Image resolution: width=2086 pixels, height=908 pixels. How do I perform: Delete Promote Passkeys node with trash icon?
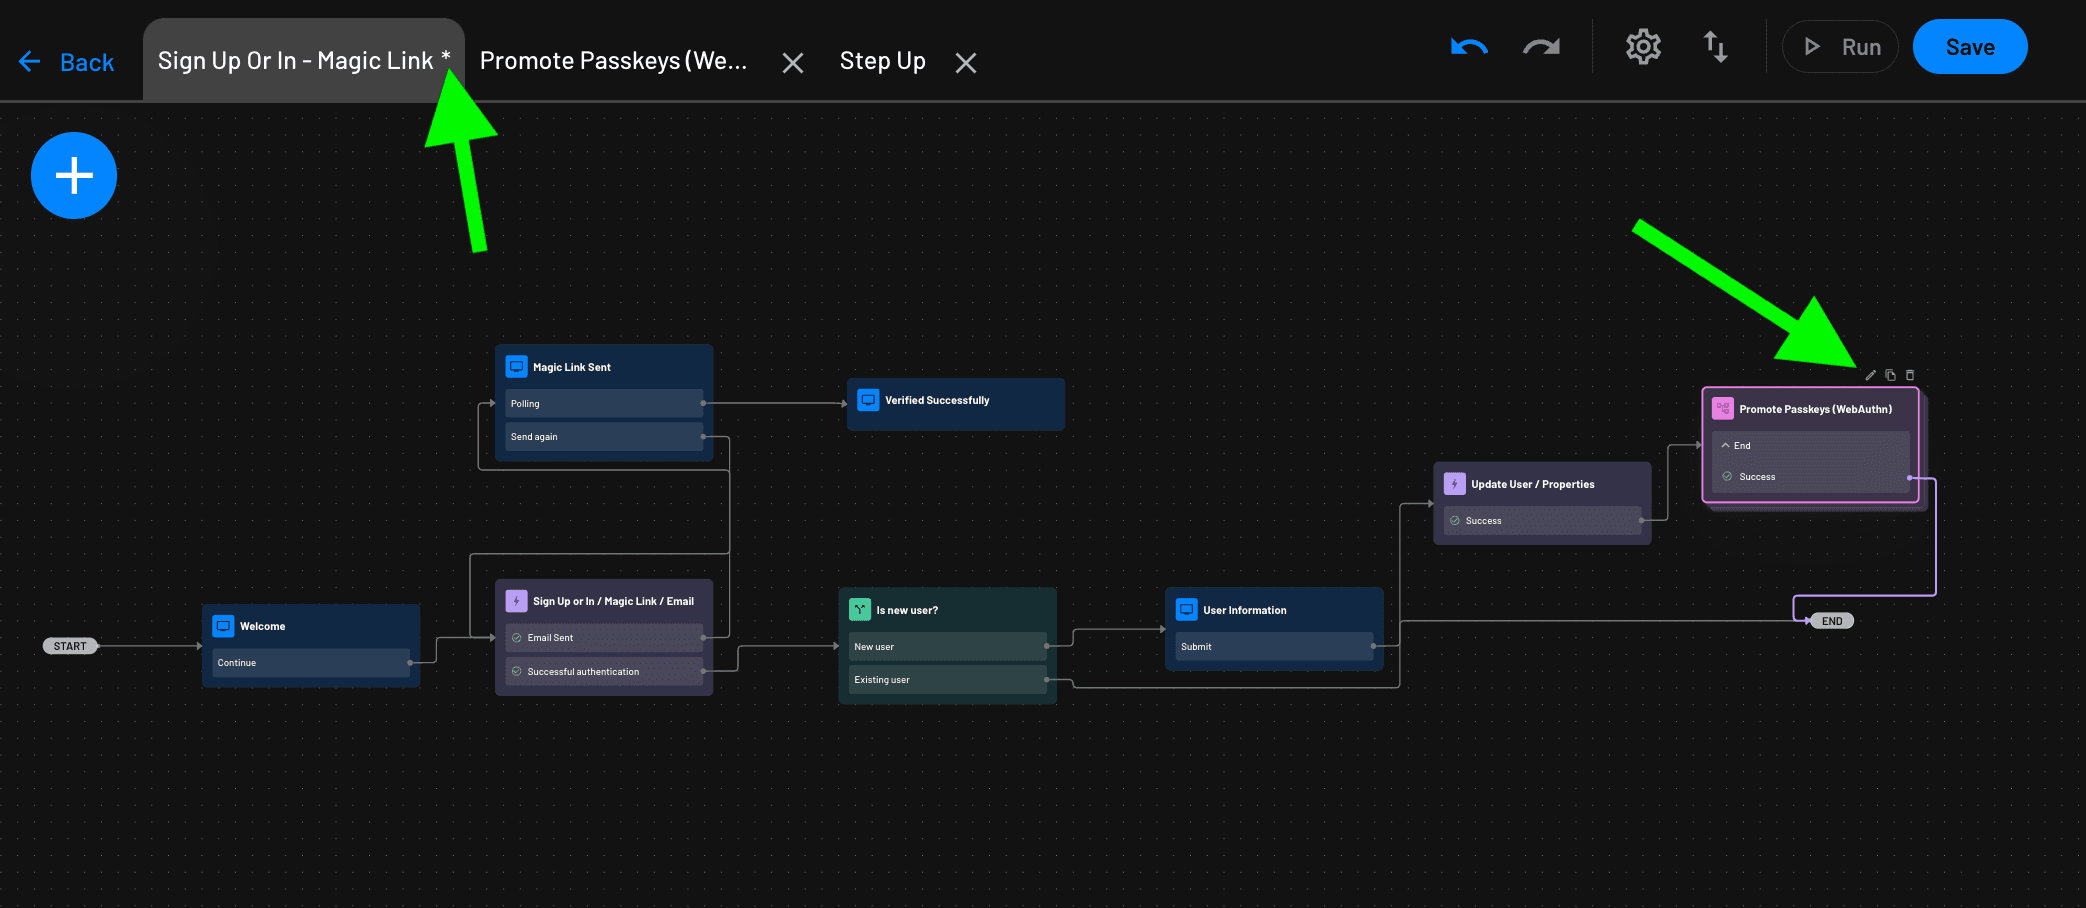pos(1910,376)
